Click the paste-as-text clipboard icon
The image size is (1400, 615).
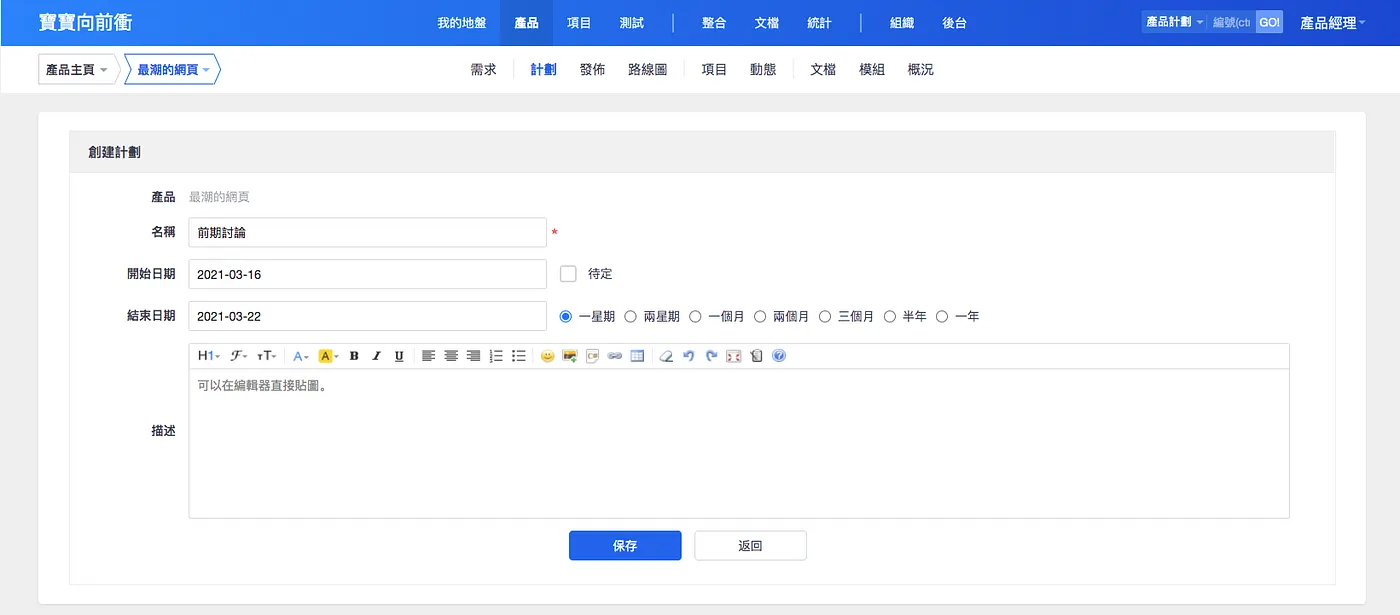click(756, 356)
